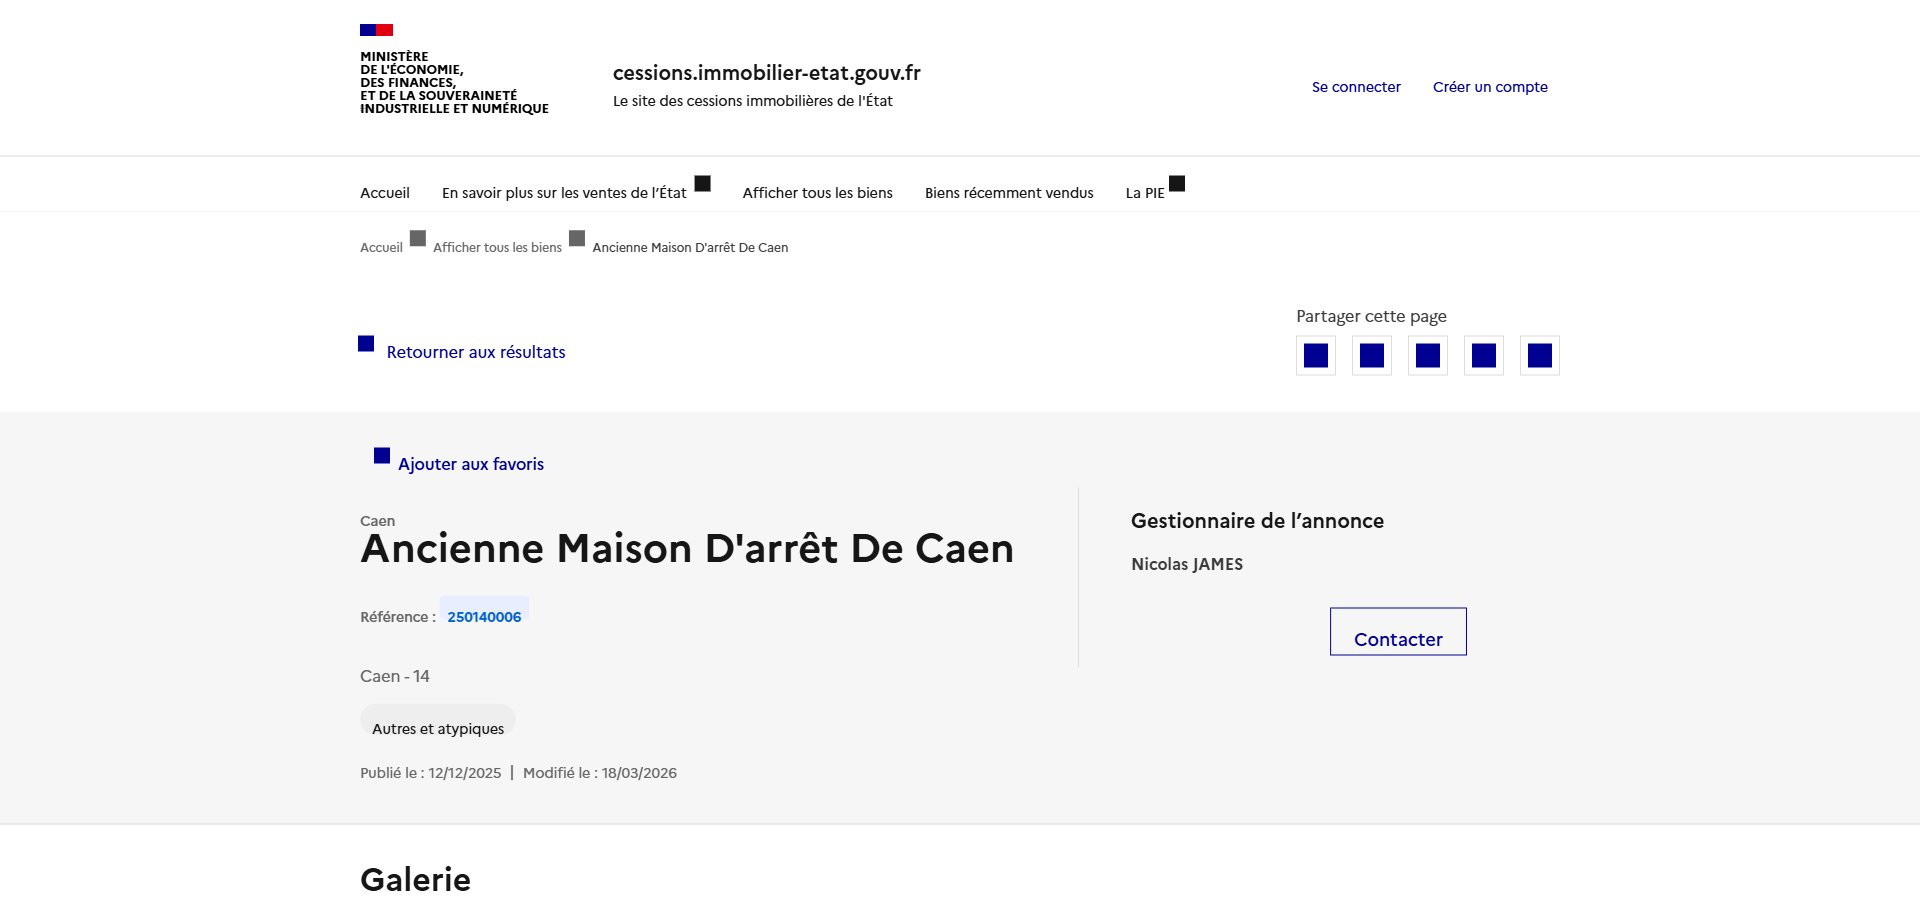Click the favorites icon beside Ajouter aux favoris

tap(381, 455)
